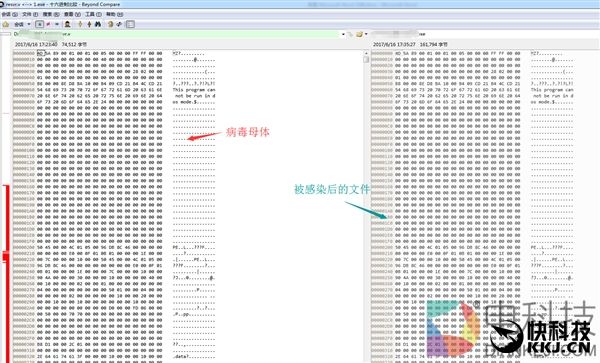Expand dropdown arrow beside browse folder icon
This screenshot has width=600, height=363.
[x=366, y=34]
